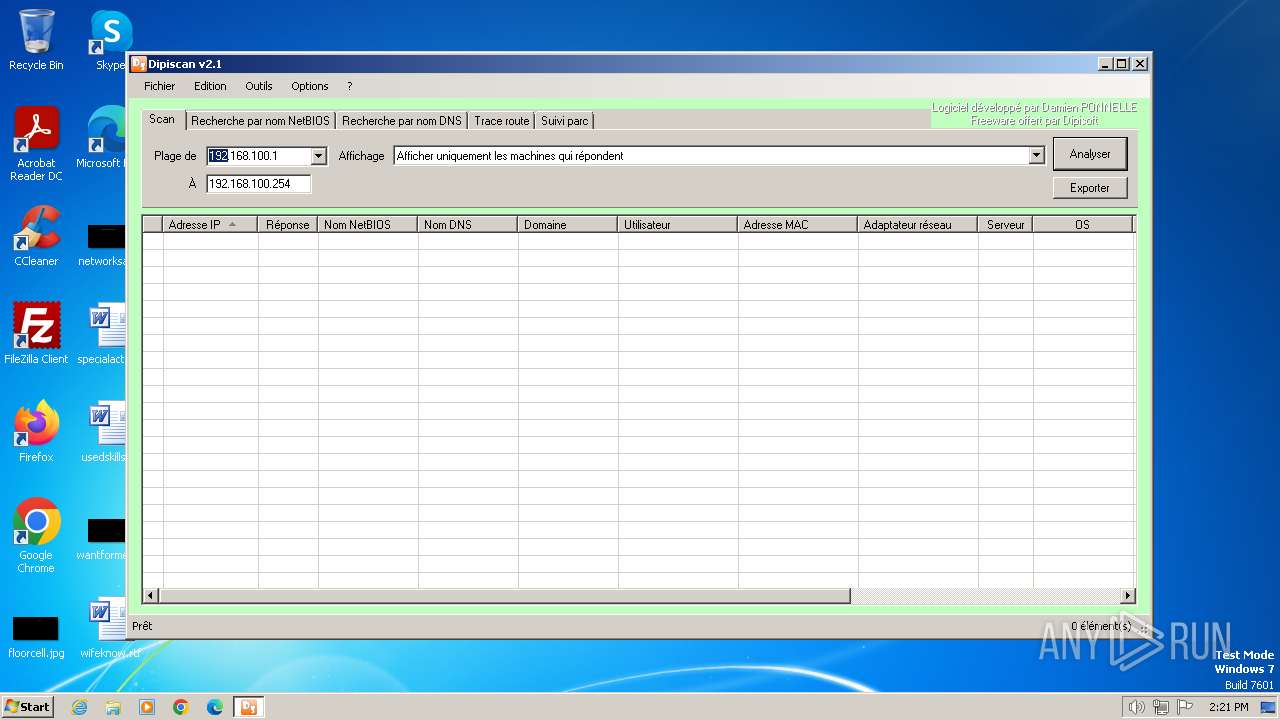Open the wifeknow.rtf document icon
This screenshot has width=1280, height=720.
108,627
